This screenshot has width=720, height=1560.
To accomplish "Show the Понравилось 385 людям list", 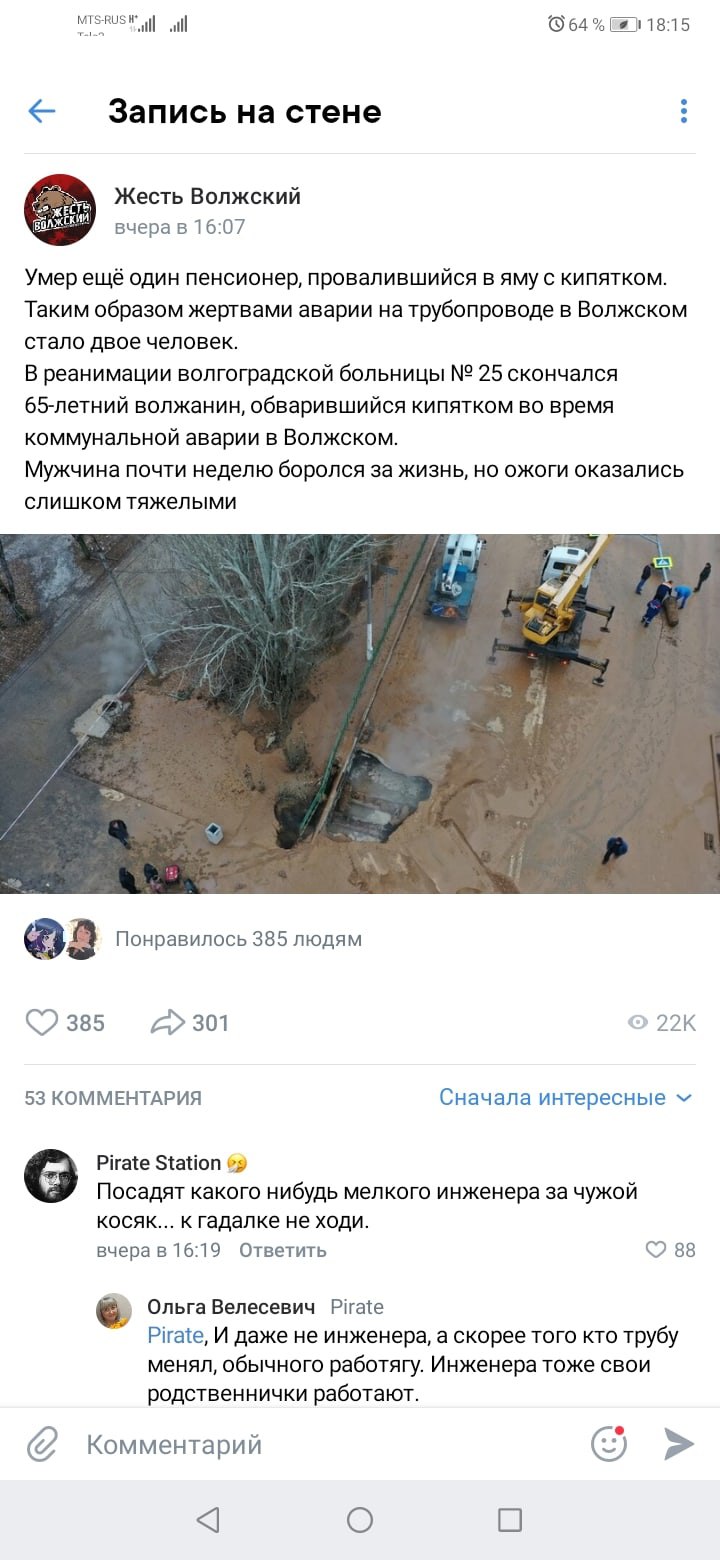I will 238,939.
